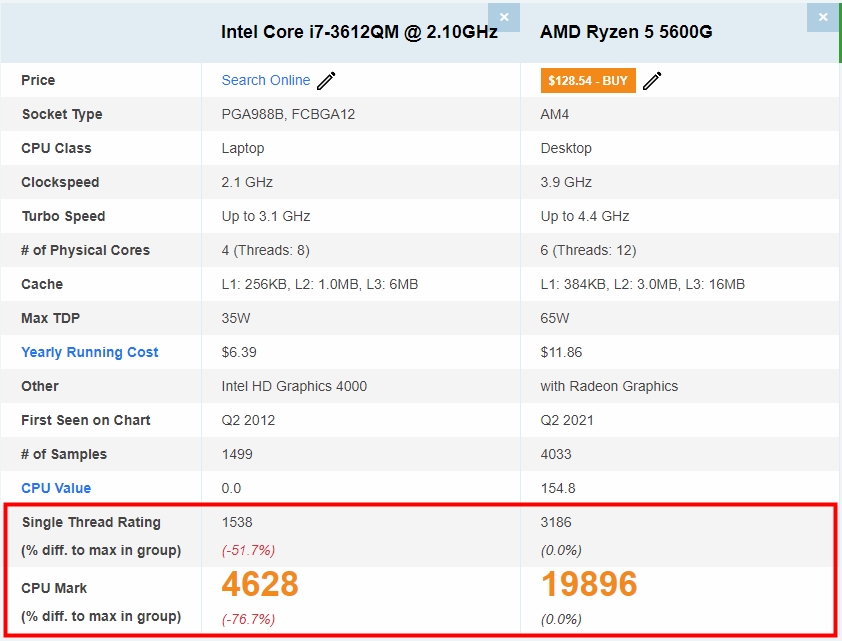Select 1499 samples value
Screen dimensions: 842x641
[237, 454]
